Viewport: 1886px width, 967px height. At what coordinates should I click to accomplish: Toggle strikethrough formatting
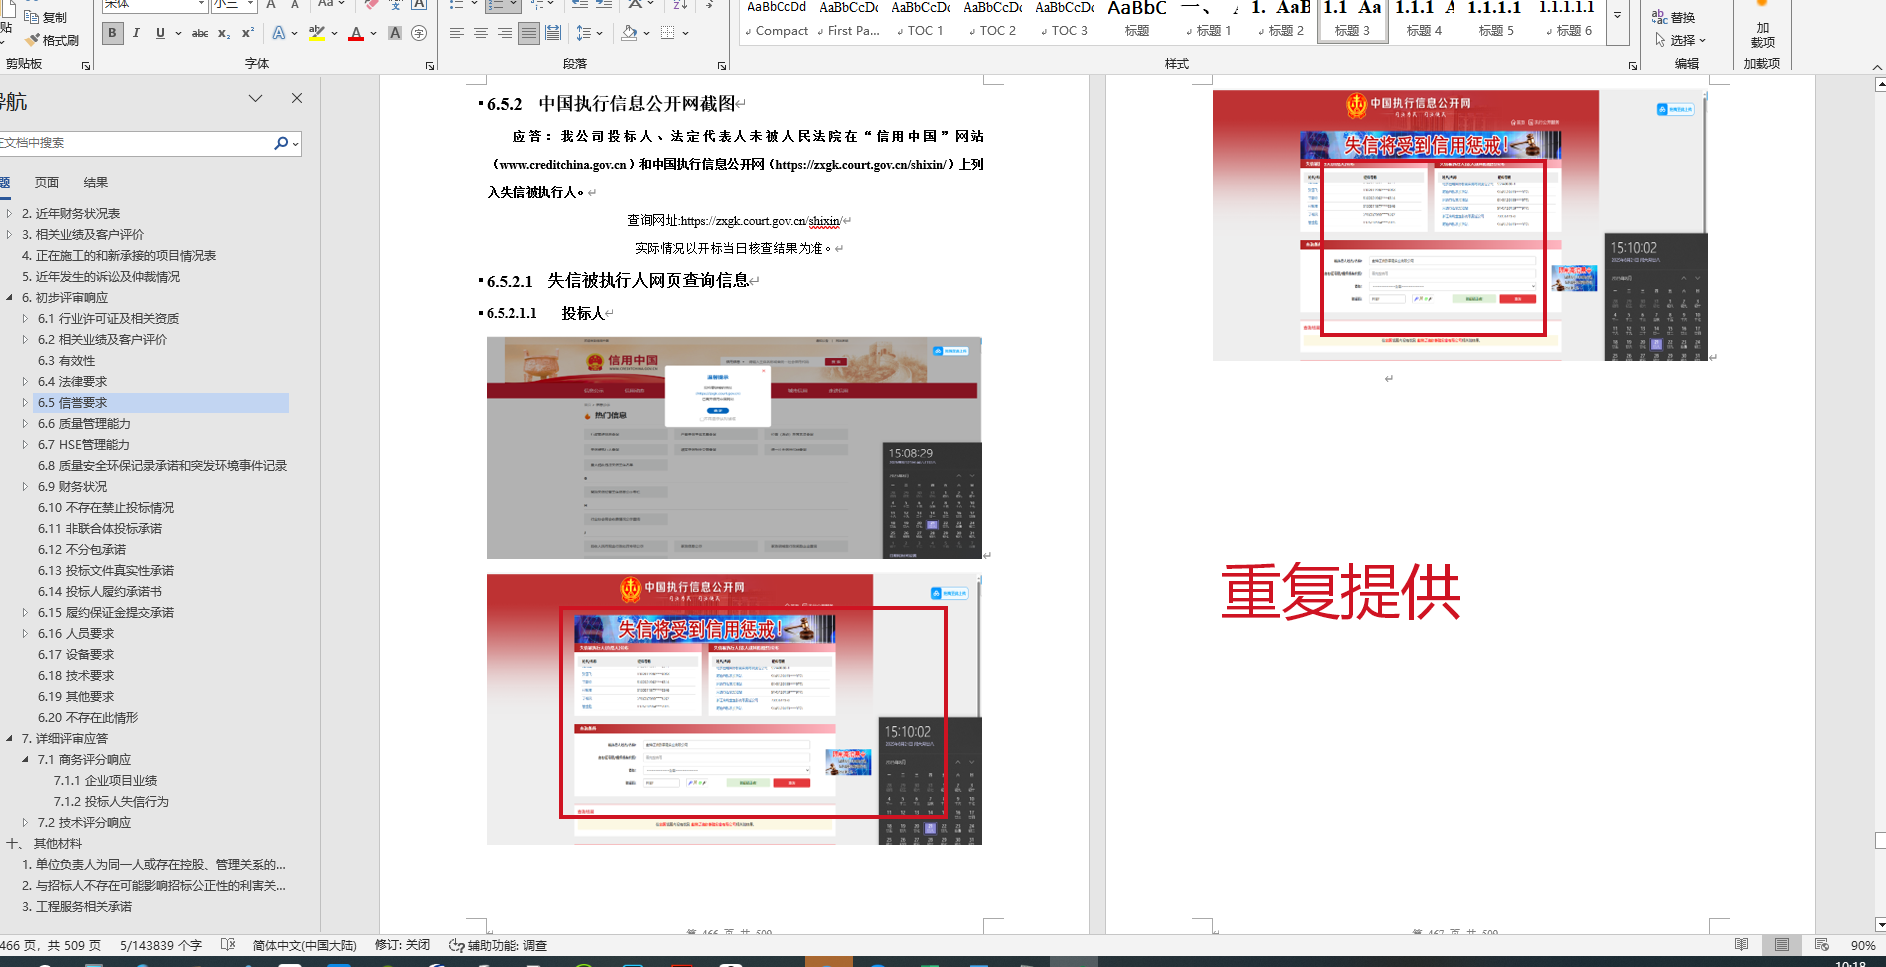200,33
